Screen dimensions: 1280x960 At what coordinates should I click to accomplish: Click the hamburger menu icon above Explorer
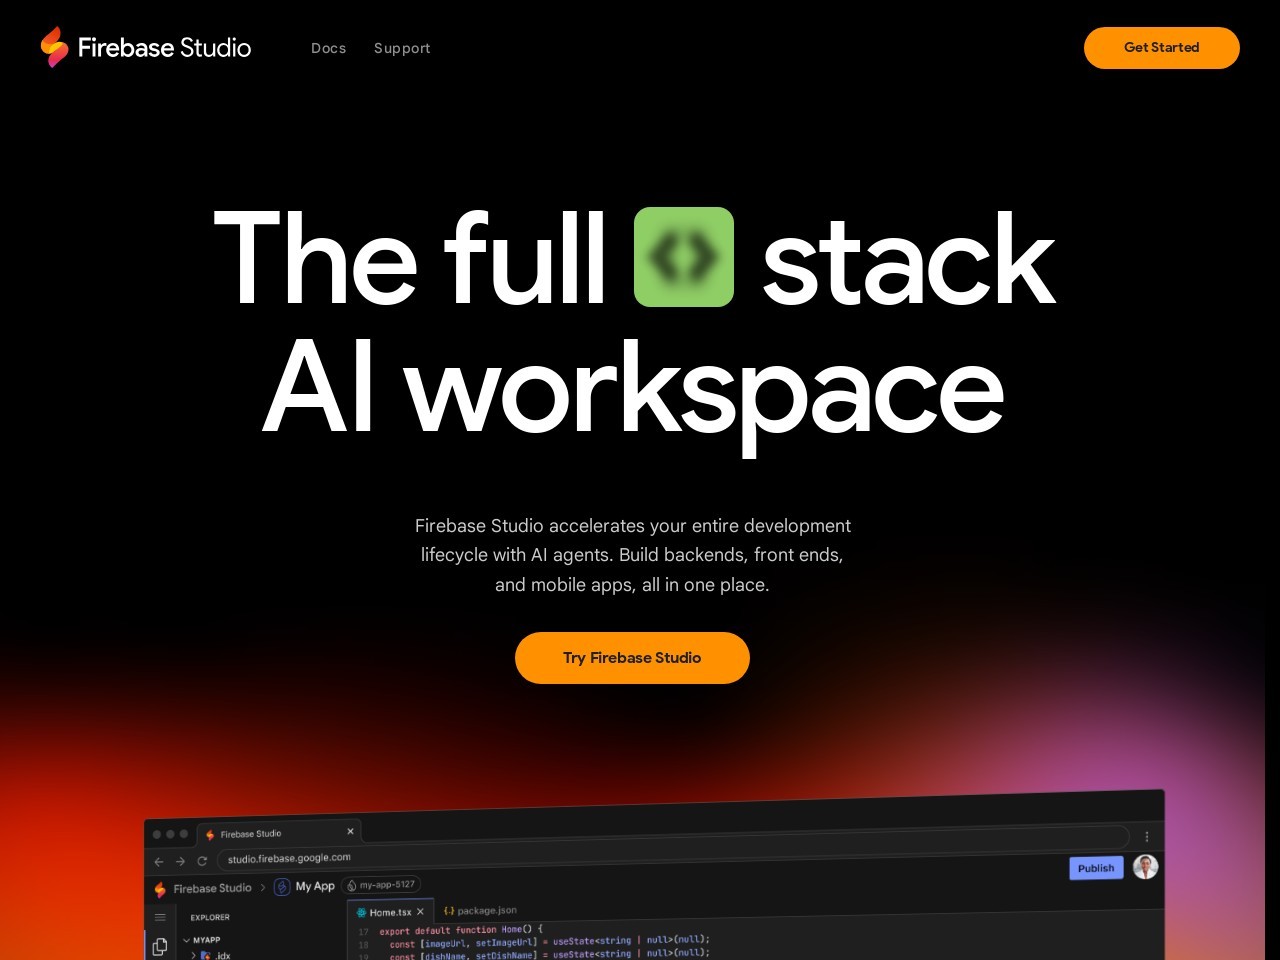pos(160,917)
